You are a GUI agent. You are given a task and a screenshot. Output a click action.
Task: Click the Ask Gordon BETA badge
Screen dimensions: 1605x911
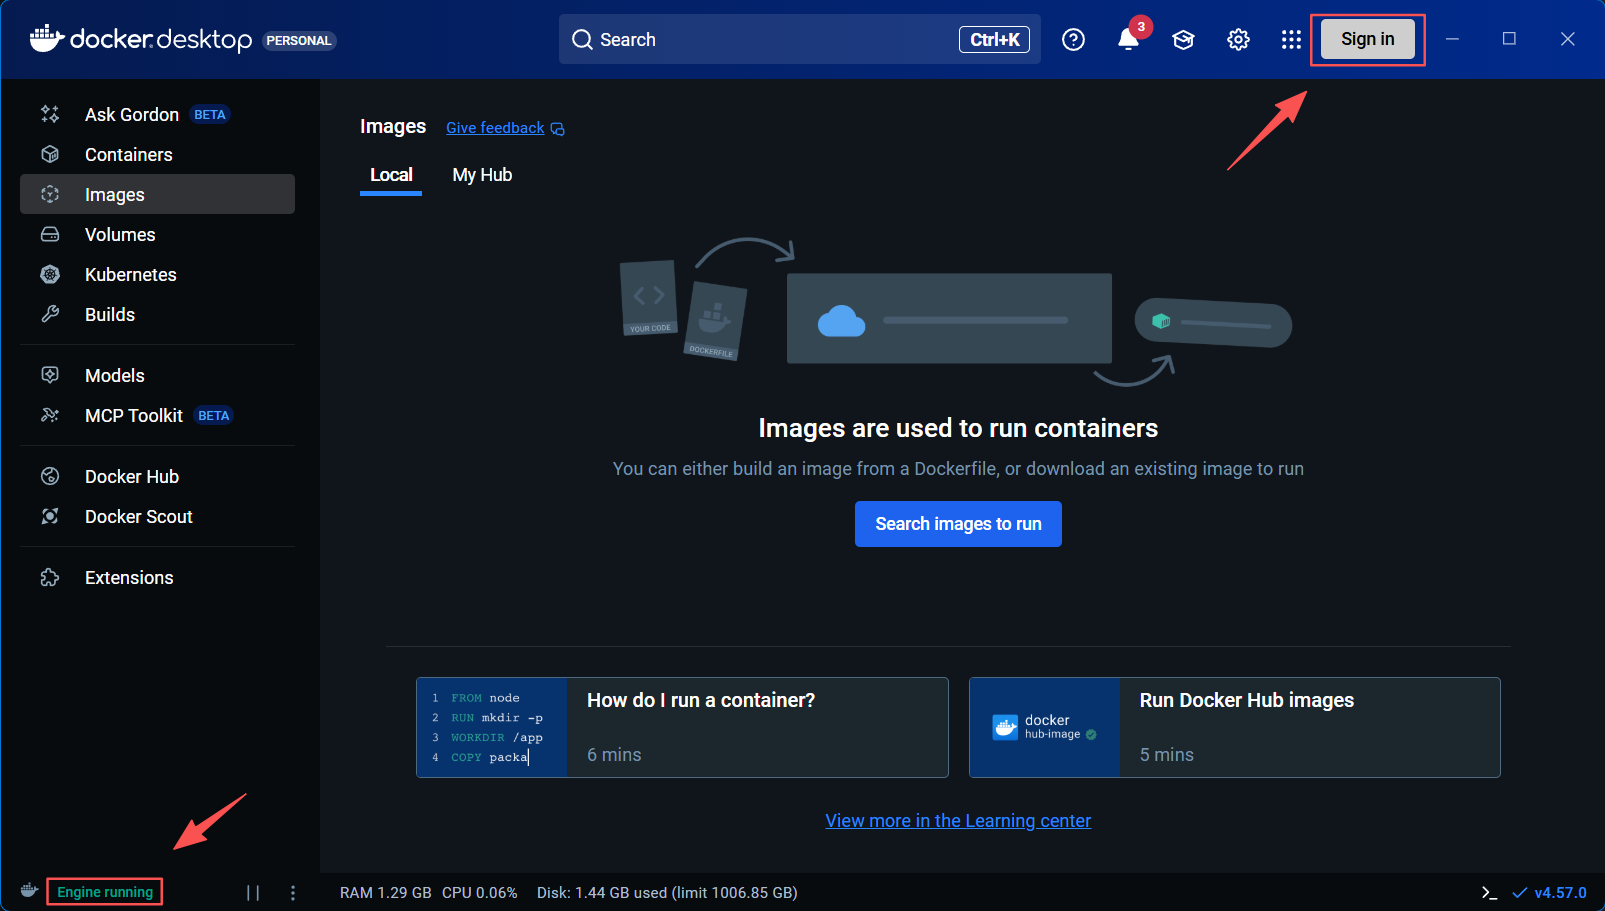coord(210,115)
